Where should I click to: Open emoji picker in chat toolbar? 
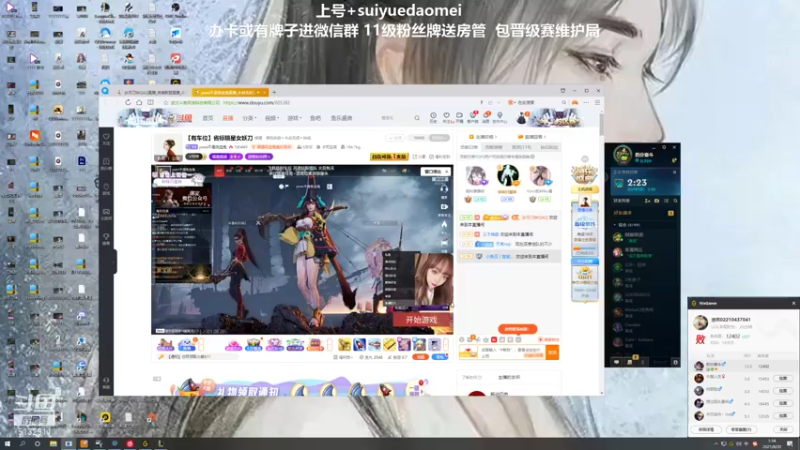(462, 339)
